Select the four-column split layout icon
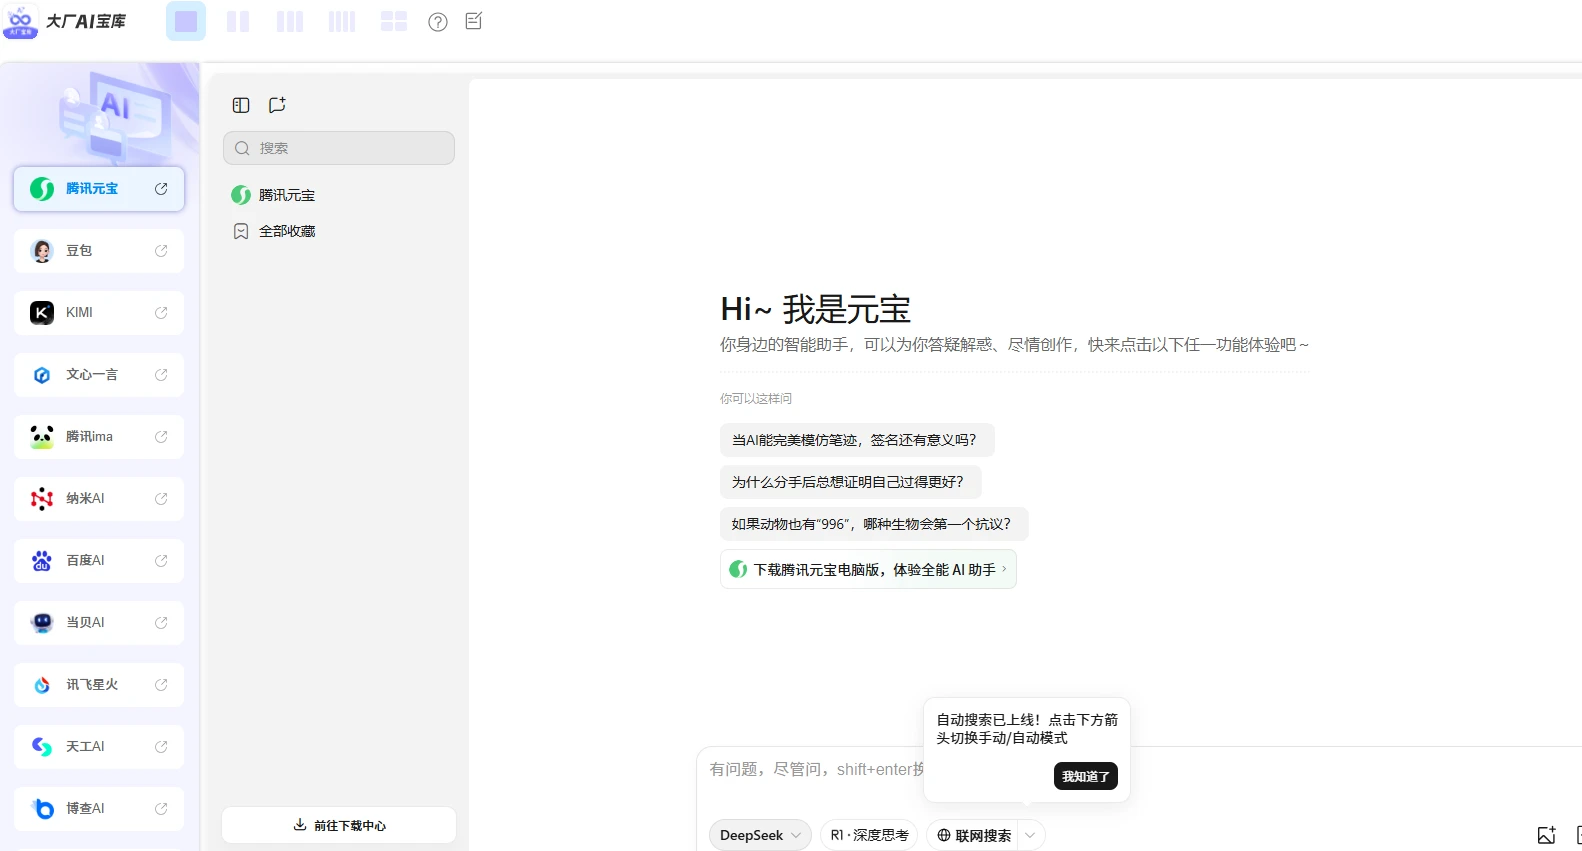This screenshot has width=1582, height=851. pos(342,21)
